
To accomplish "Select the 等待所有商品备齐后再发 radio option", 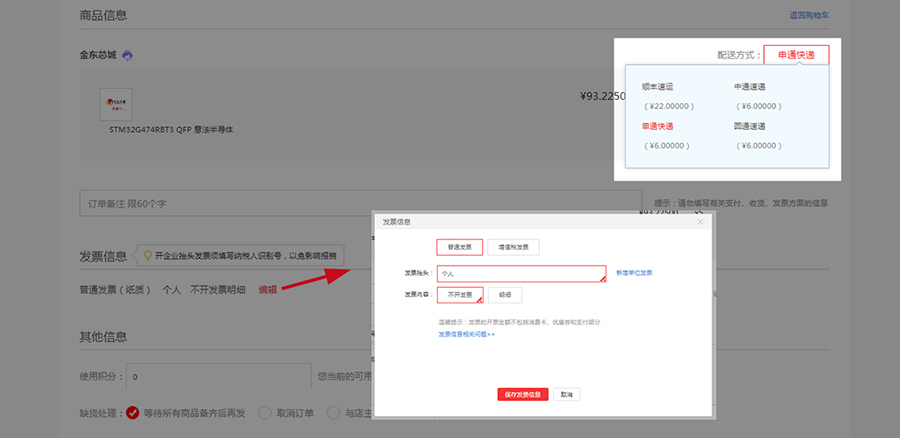I will 132,412.
